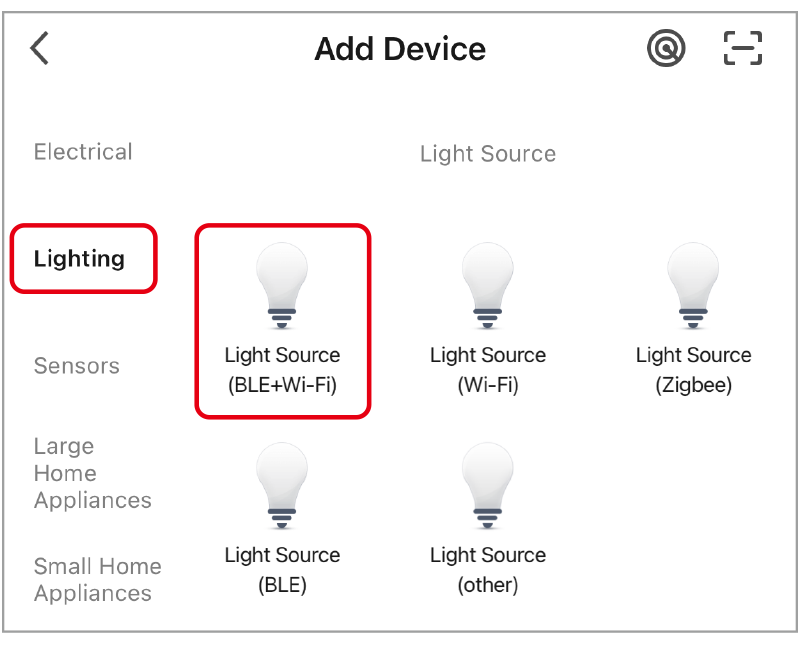Select the Light Source (BLE) bulb icon
Screen dimensions: 800x660
pyautogui.click(x=282, y=485)
